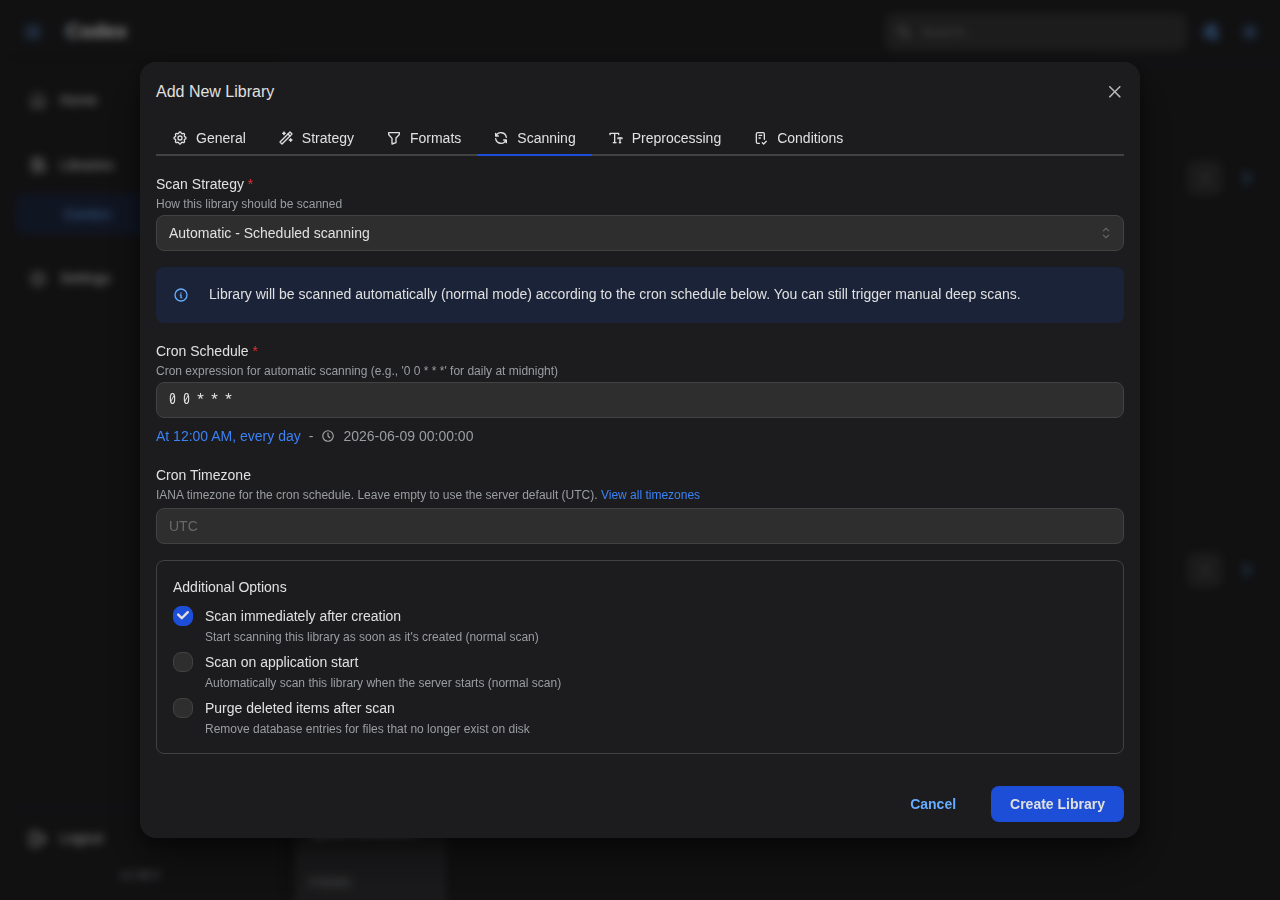Switch to the Formats tab
Viewport: 1280px width, 900px height.
click(424, 138)
